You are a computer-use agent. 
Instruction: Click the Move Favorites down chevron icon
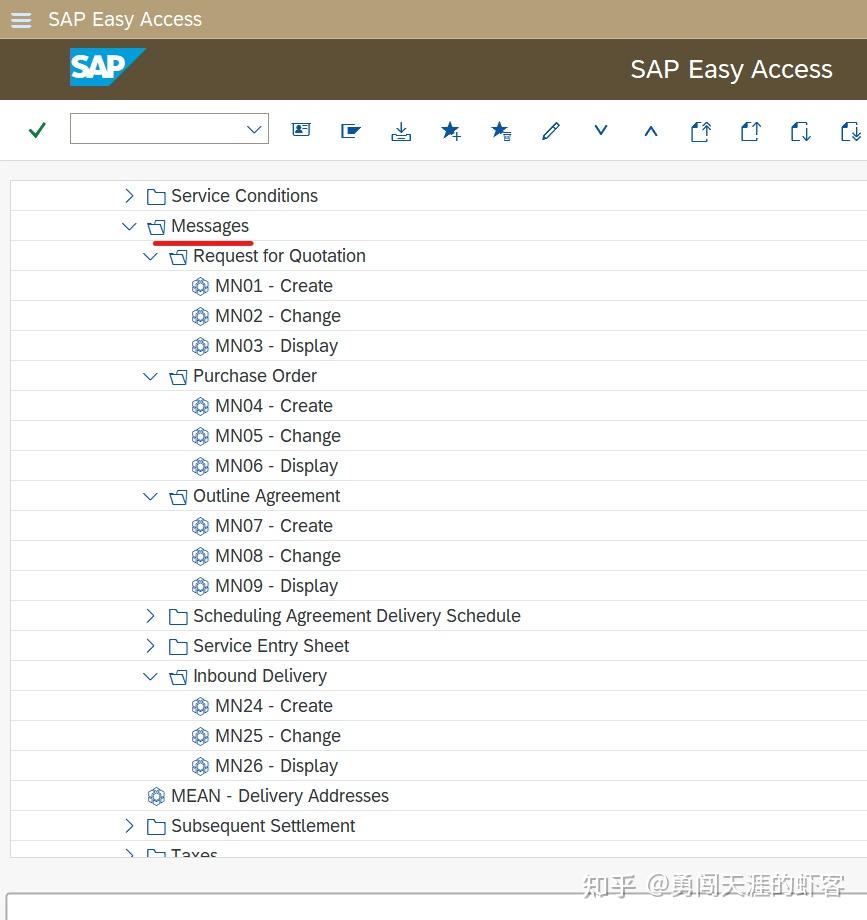pyautogui.click(x=601, y=130)
